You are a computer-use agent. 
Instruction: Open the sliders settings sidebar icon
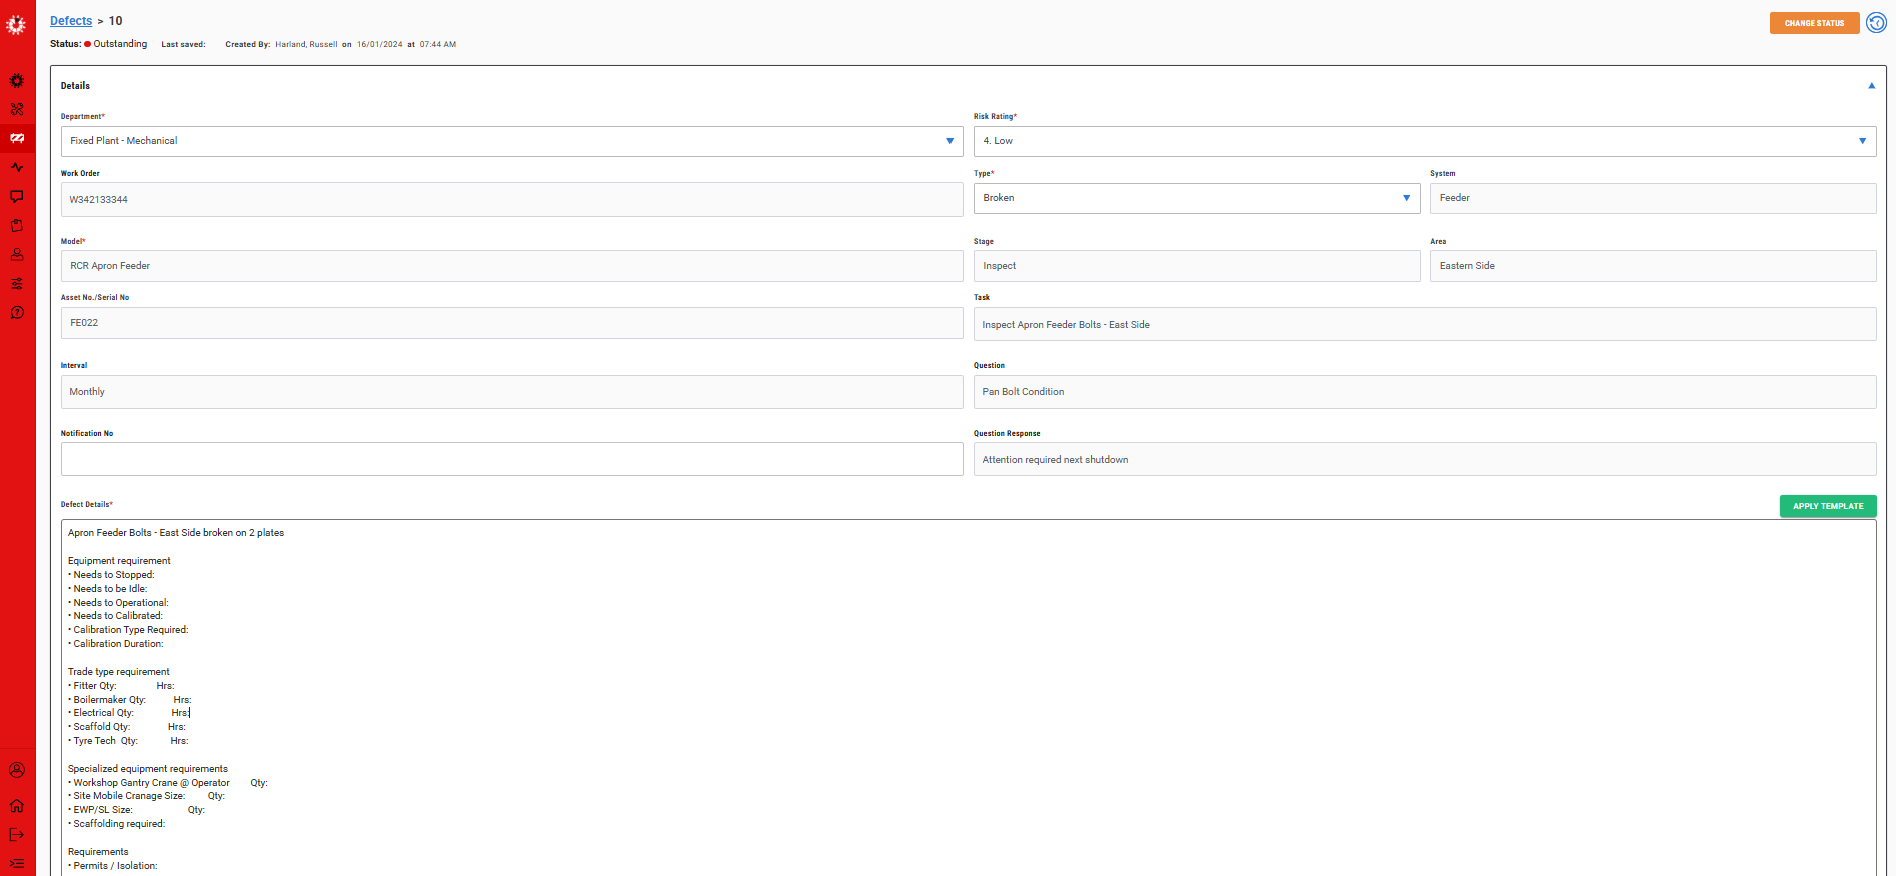click(x=17, y=283)
